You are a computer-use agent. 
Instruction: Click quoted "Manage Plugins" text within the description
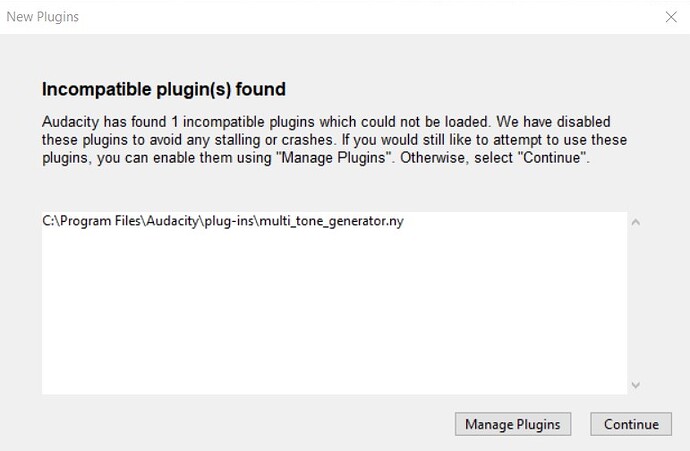tap(334, 158)
